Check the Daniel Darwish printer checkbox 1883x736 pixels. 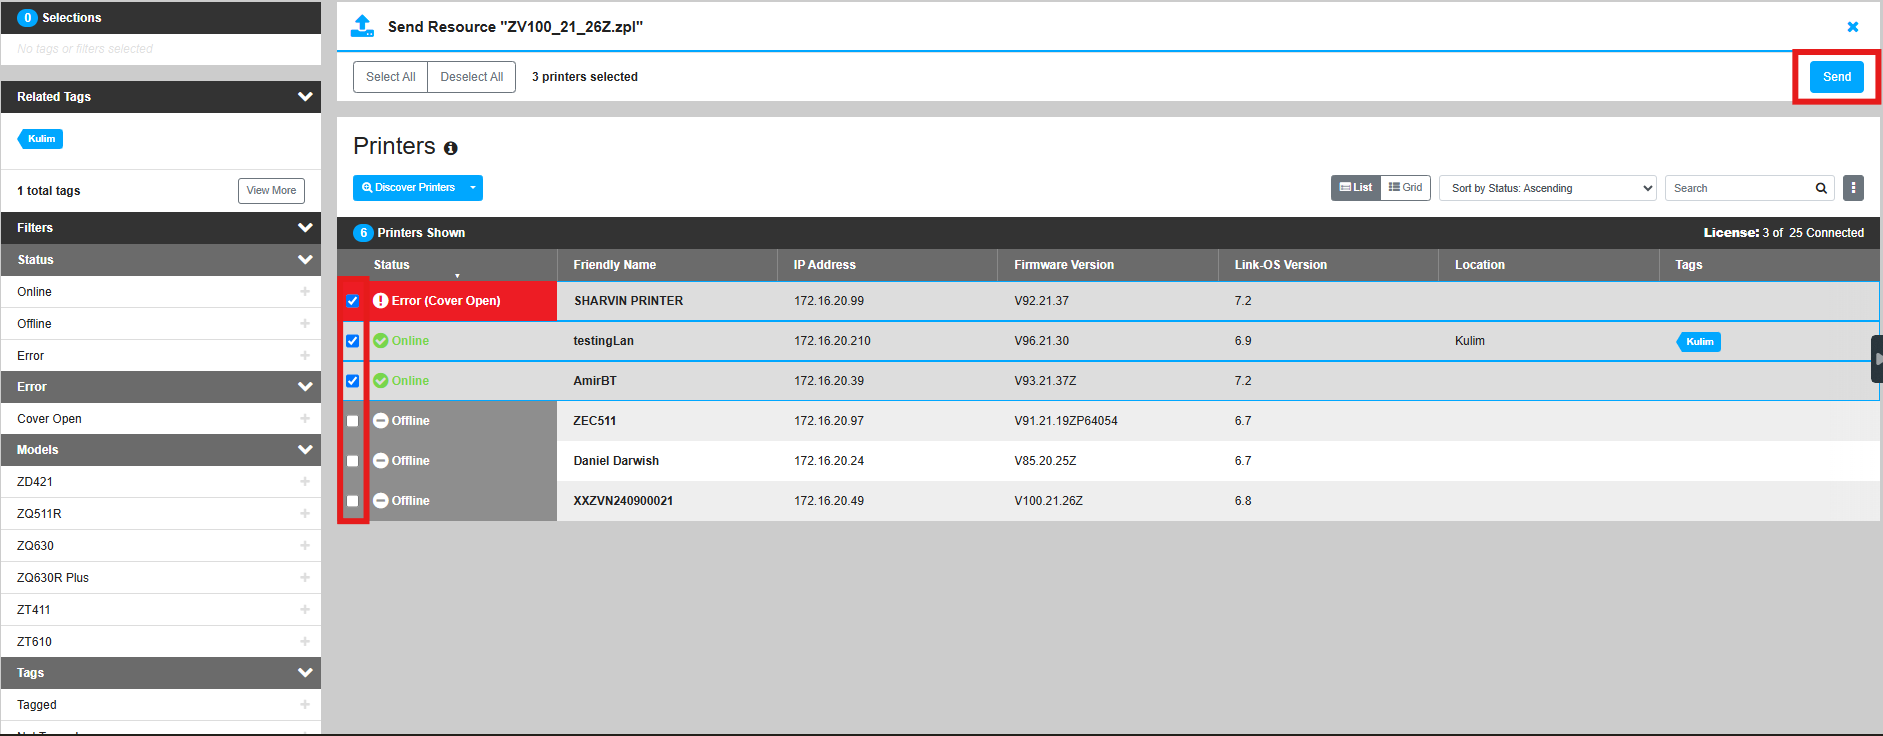click(x=352, y=461)
